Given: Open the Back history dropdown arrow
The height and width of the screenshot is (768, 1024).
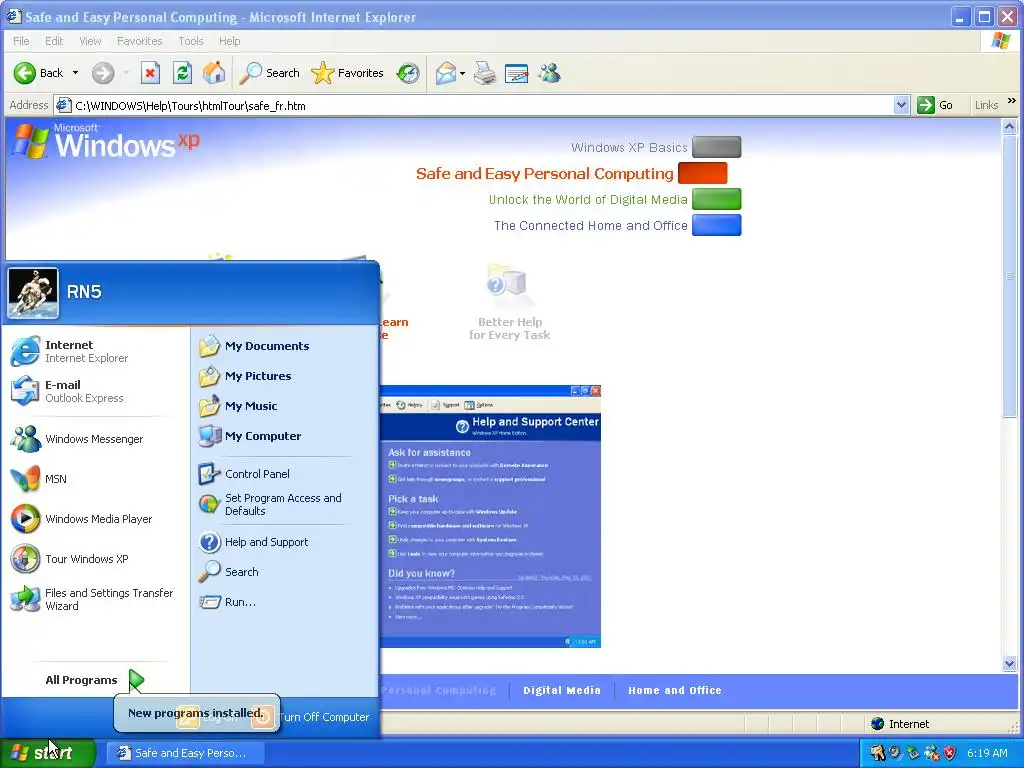Looking at the screenshot, I should pos(75,73).
